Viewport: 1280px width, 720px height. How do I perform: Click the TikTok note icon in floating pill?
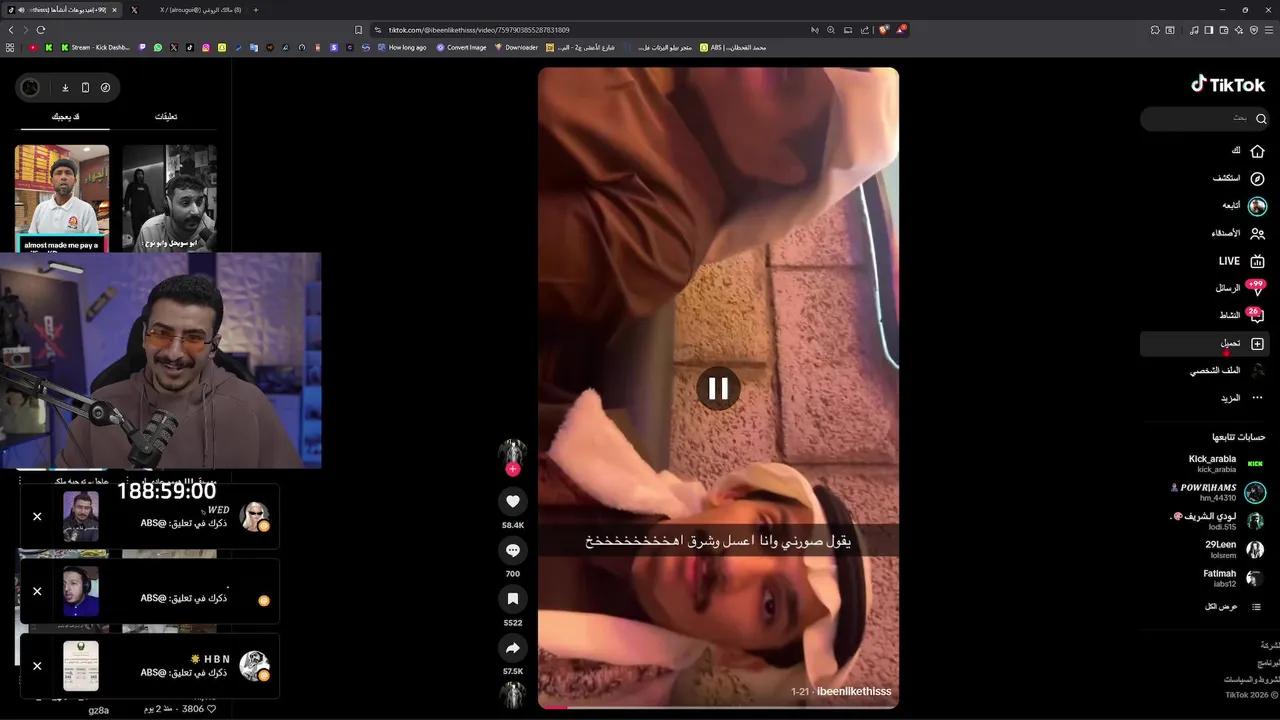pos(105,88)
